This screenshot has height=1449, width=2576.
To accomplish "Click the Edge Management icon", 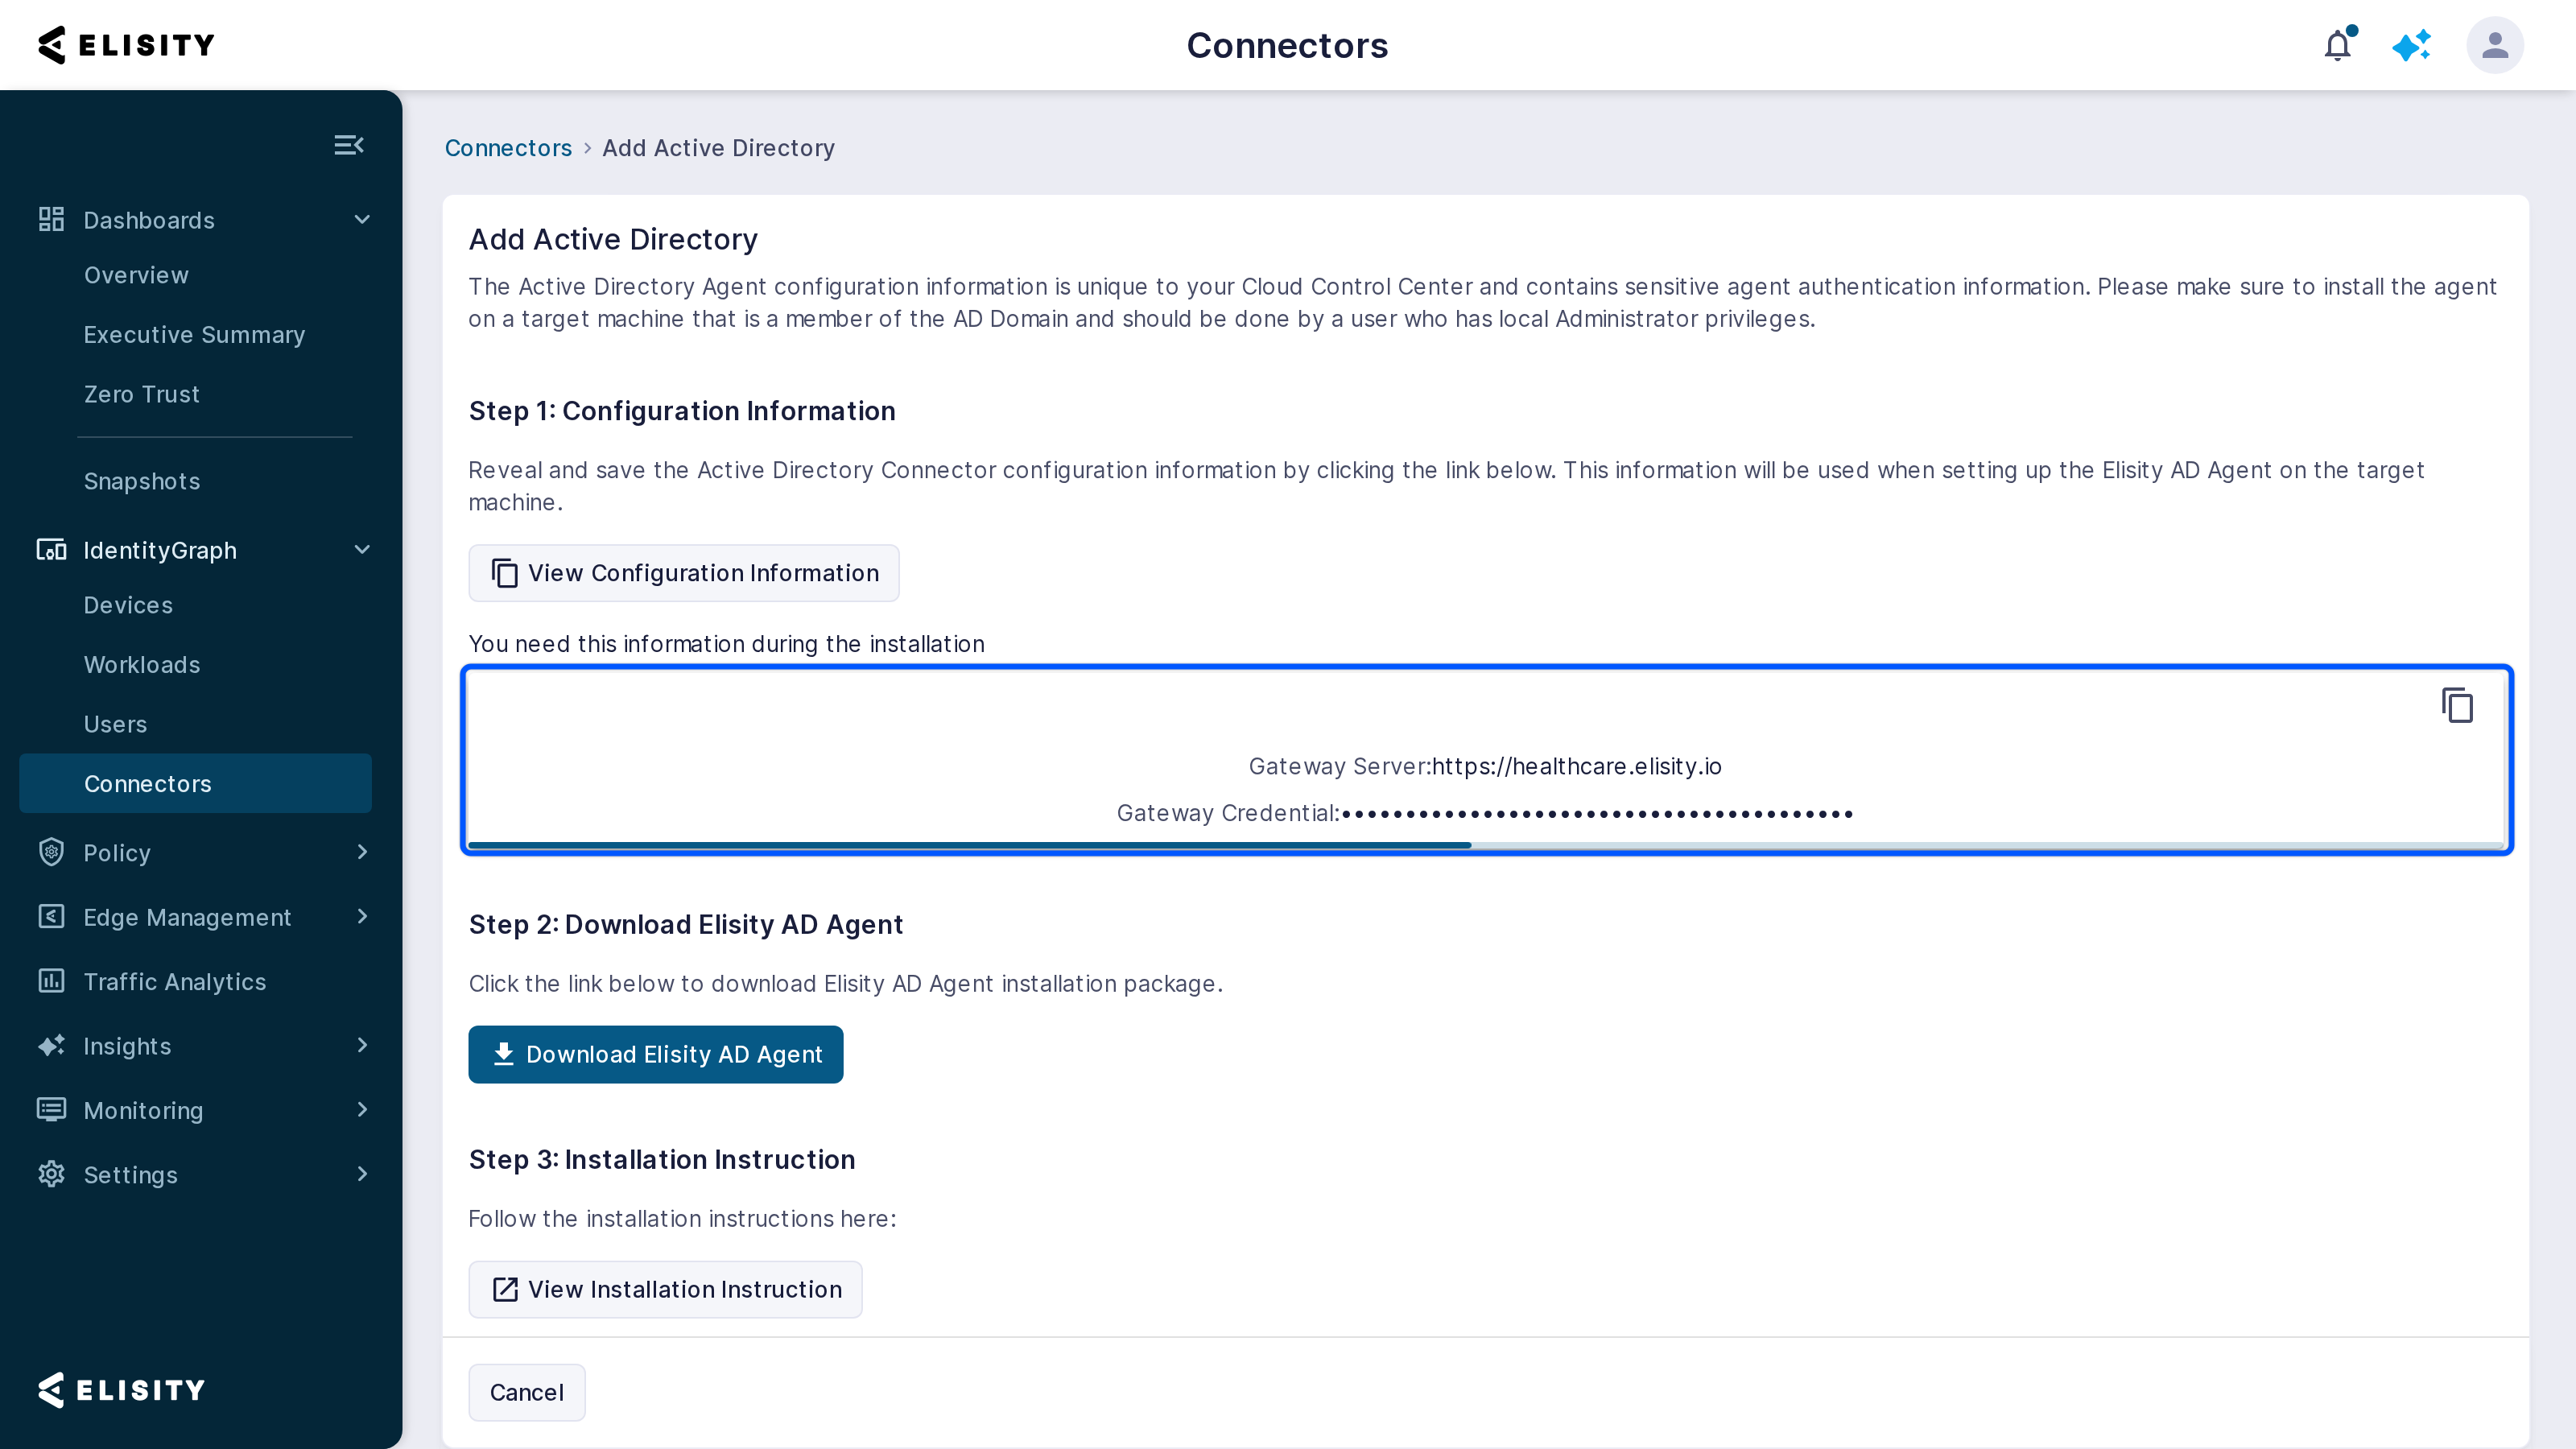I will (51, 916).
